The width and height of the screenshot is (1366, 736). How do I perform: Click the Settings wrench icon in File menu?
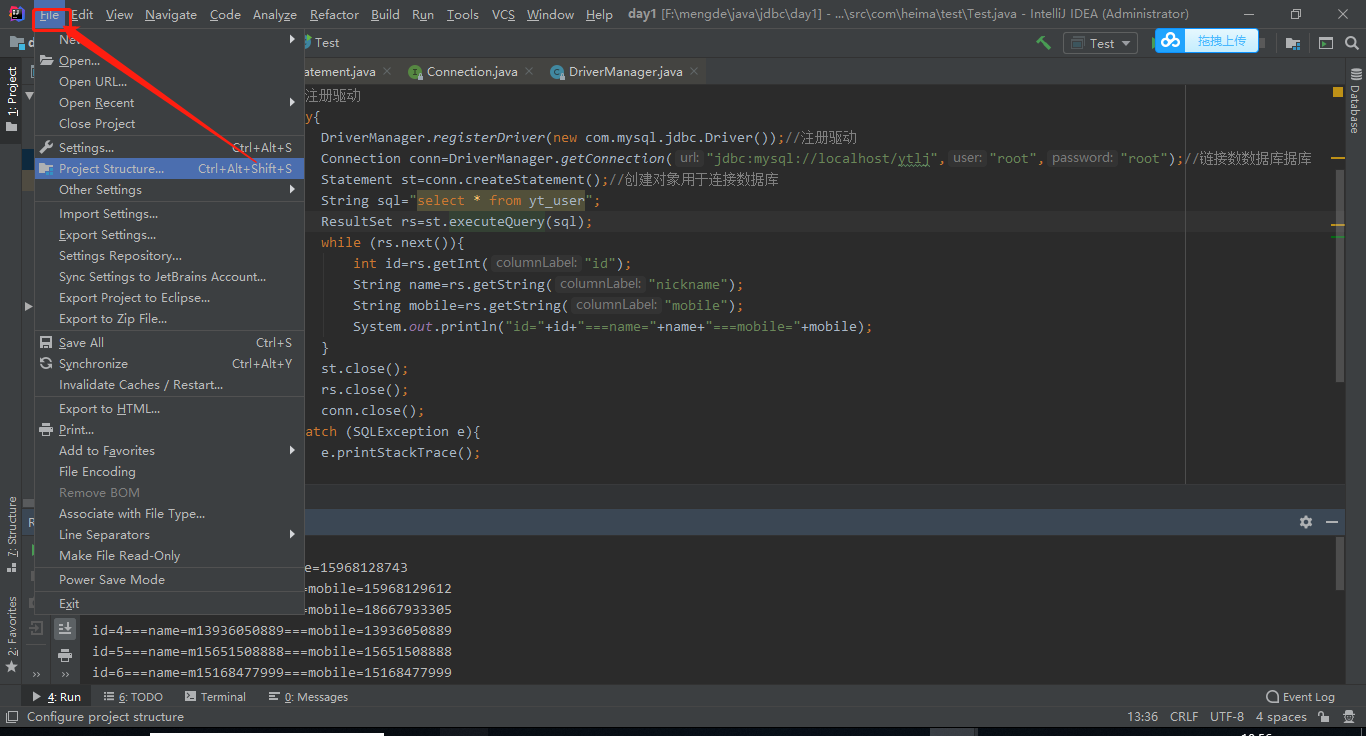[x=47, y=147]
